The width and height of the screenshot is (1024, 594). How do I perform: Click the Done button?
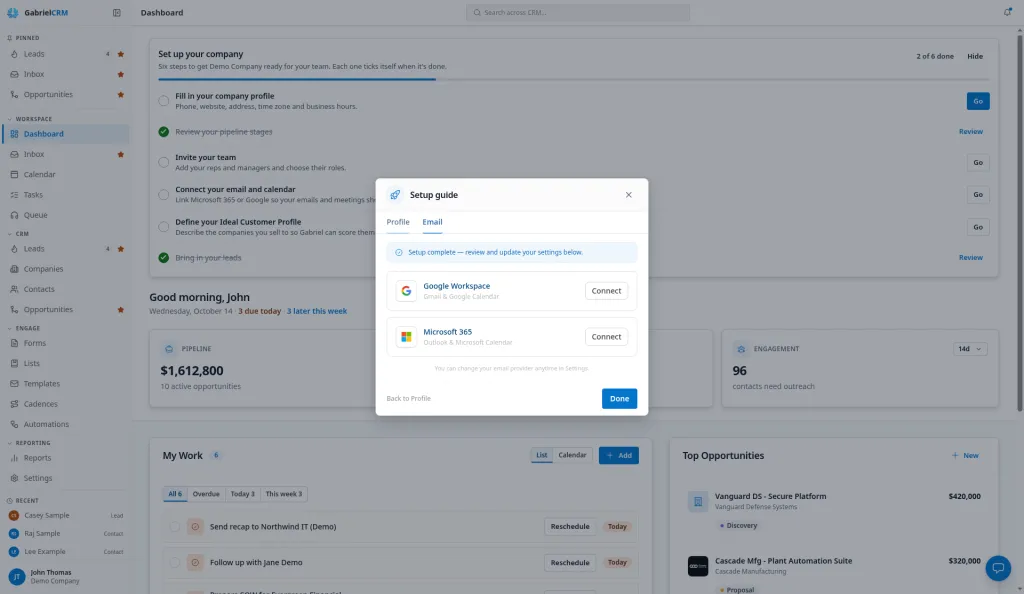click(619, 399)
